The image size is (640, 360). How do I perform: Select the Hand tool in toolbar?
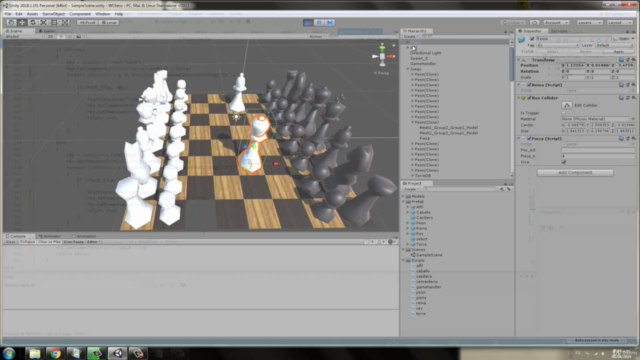pos(11,22)
